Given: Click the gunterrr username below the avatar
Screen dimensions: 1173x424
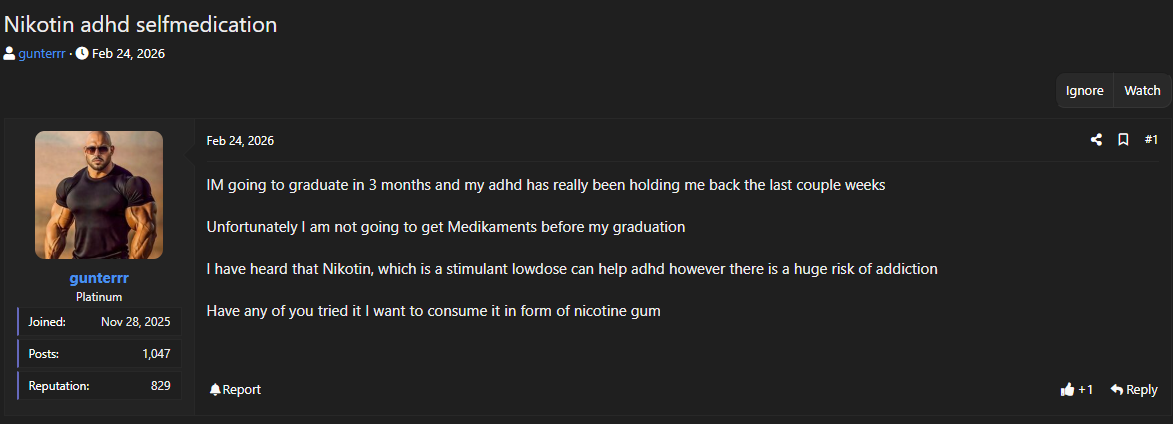Looking at the screenshot, I should tap(99, 278).
